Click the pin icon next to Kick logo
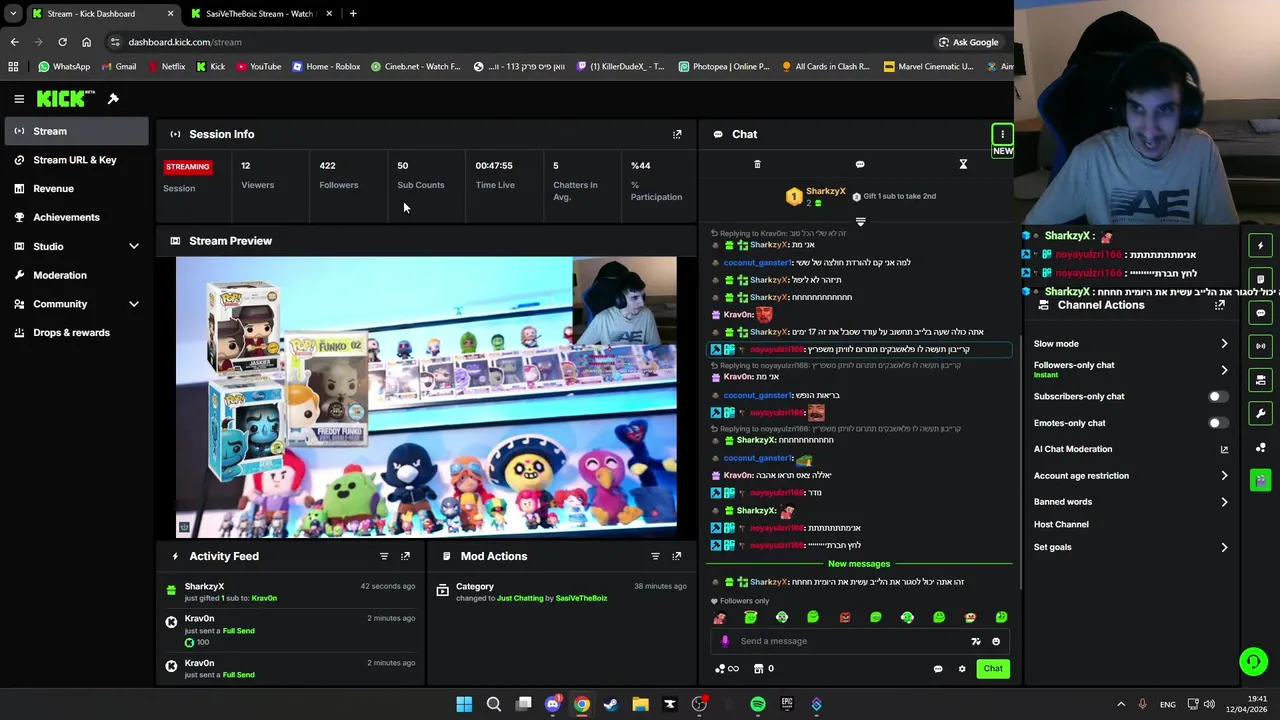The width and height of the screenshot is (1280, 720). [113, 99]
